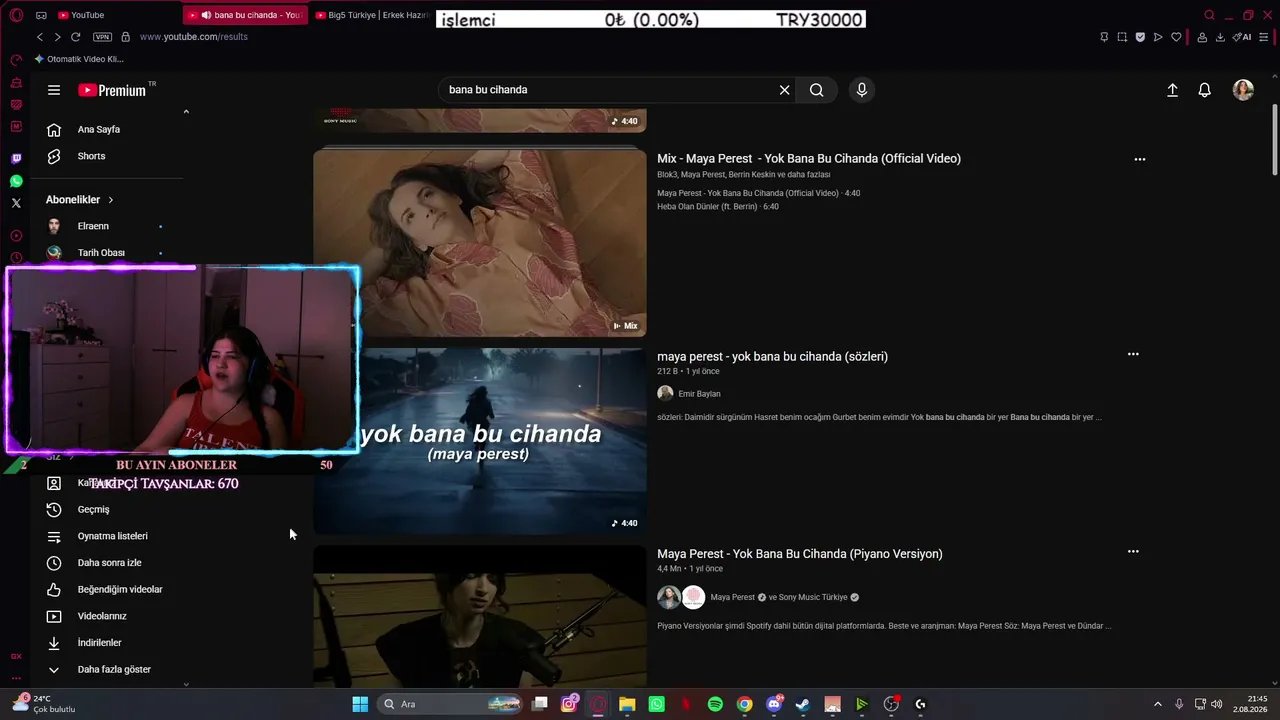
Task: Open WhatsApp in the Opera sidebar
Action: pos(16,181)
